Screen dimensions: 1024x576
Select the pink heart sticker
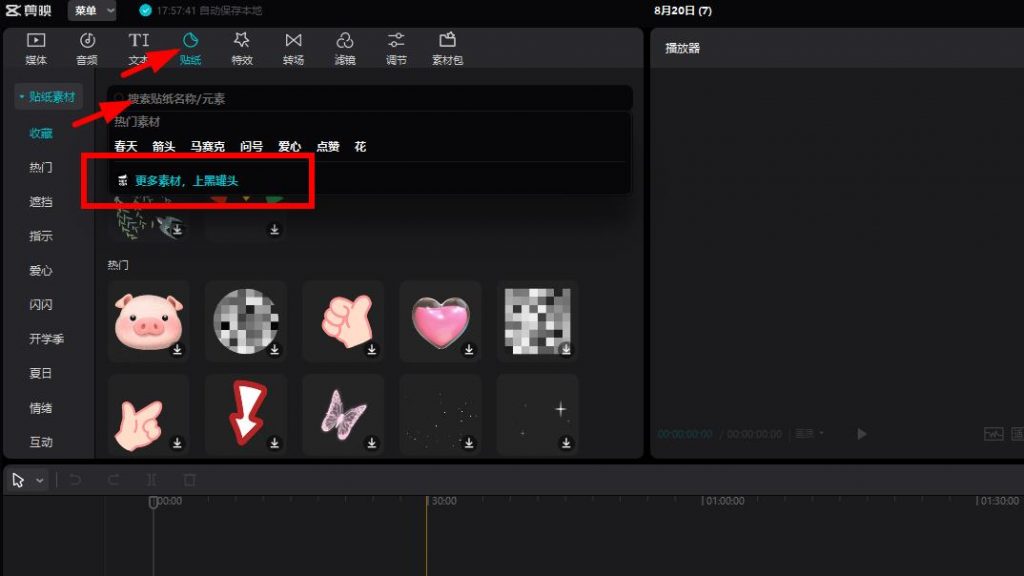(x=440, y=321)
